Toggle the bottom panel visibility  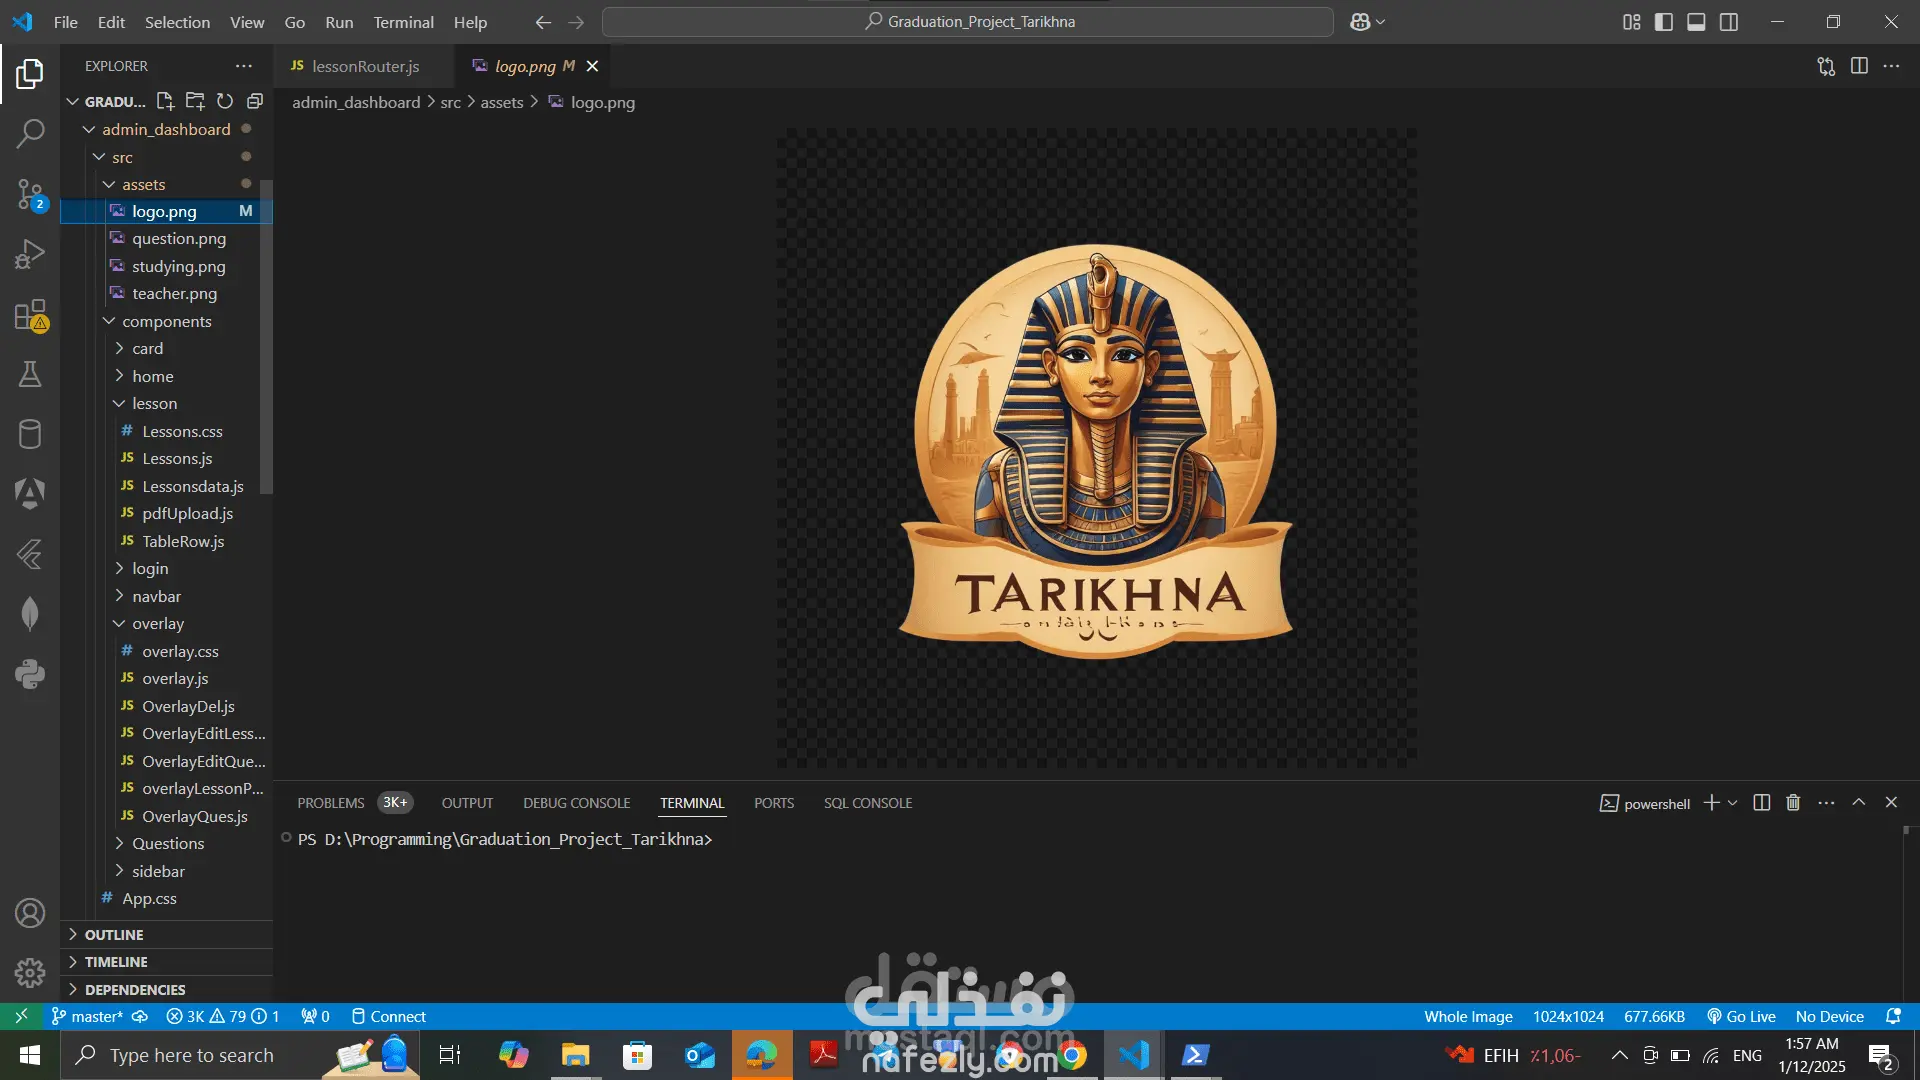tap(1696, 22)
